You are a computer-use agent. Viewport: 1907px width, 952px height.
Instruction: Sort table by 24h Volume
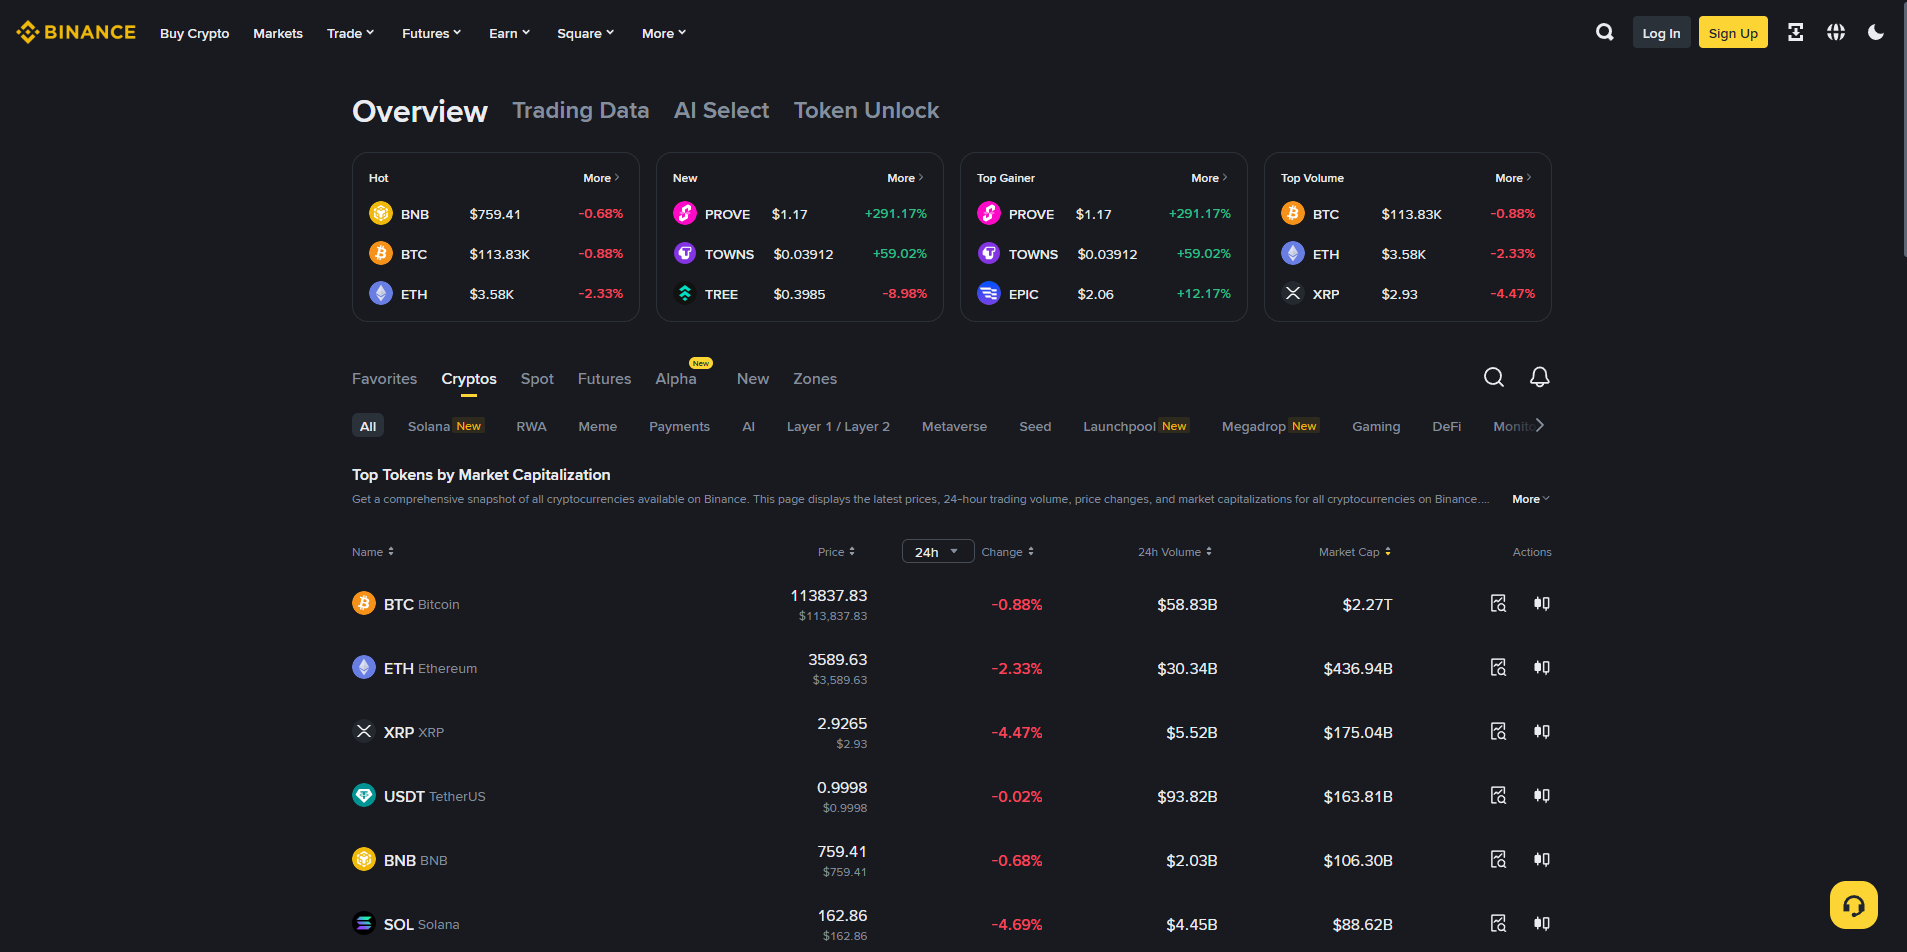coord(1175,552)
